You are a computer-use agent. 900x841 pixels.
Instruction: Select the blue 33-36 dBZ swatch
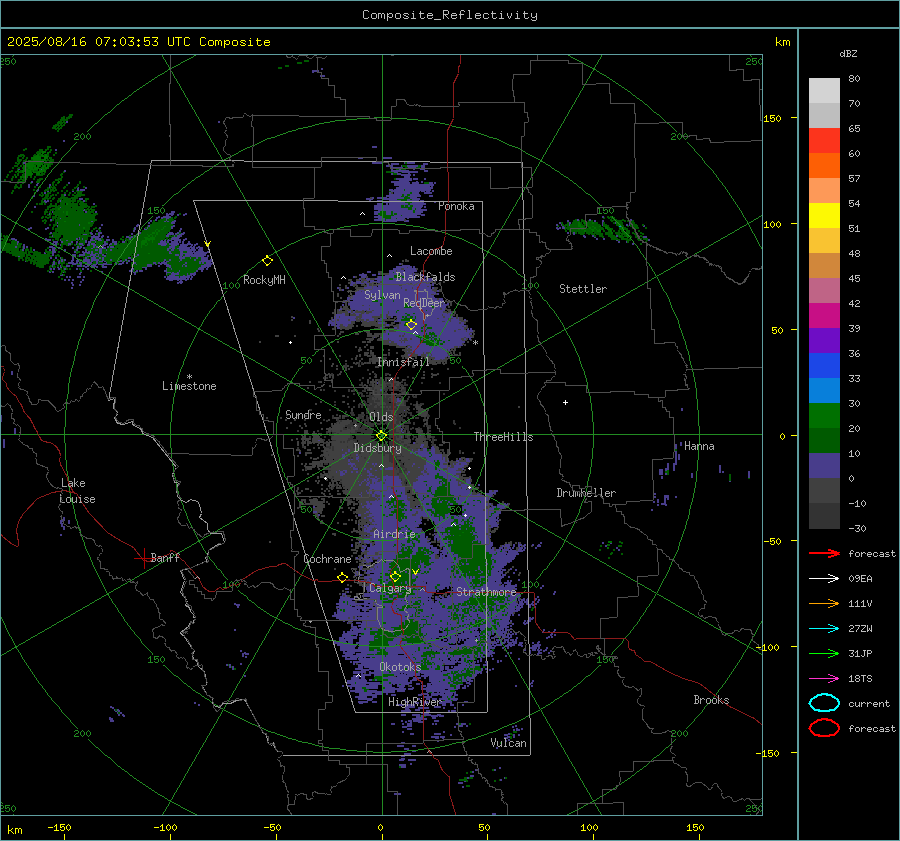(x=824, y=366)
